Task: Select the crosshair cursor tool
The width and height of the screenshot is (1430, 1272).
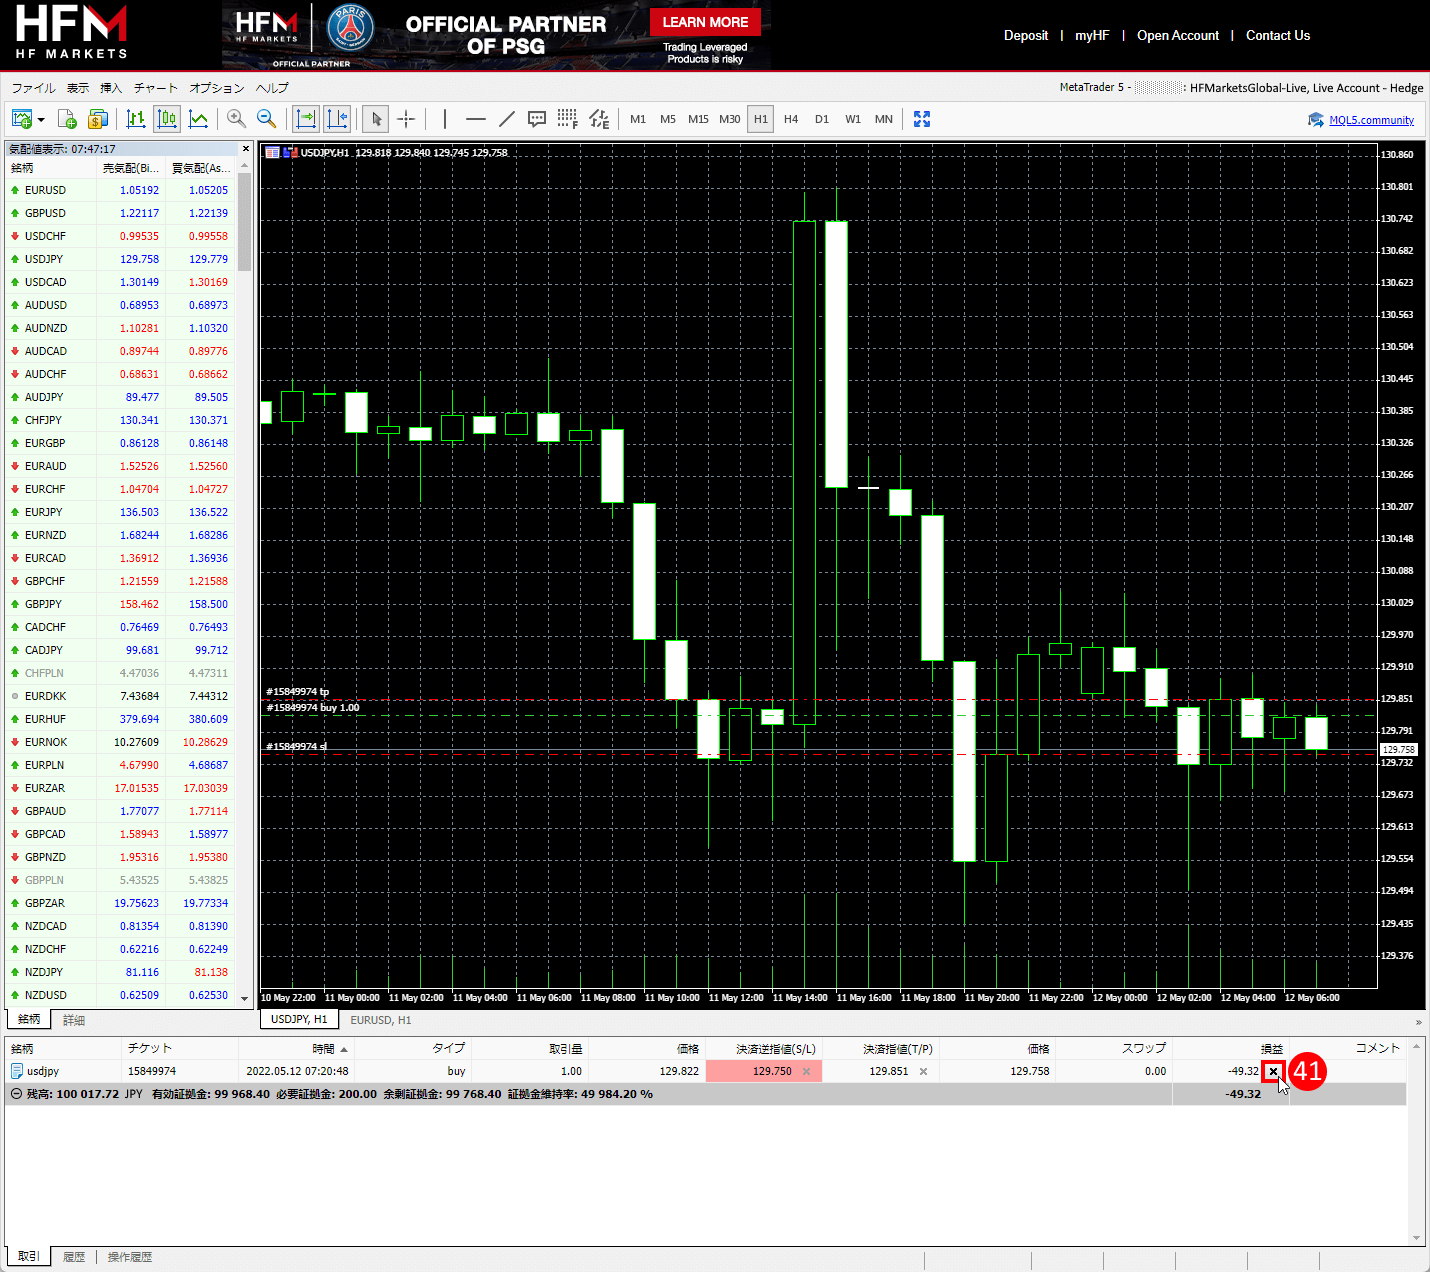Action: (x=406, y=120)
